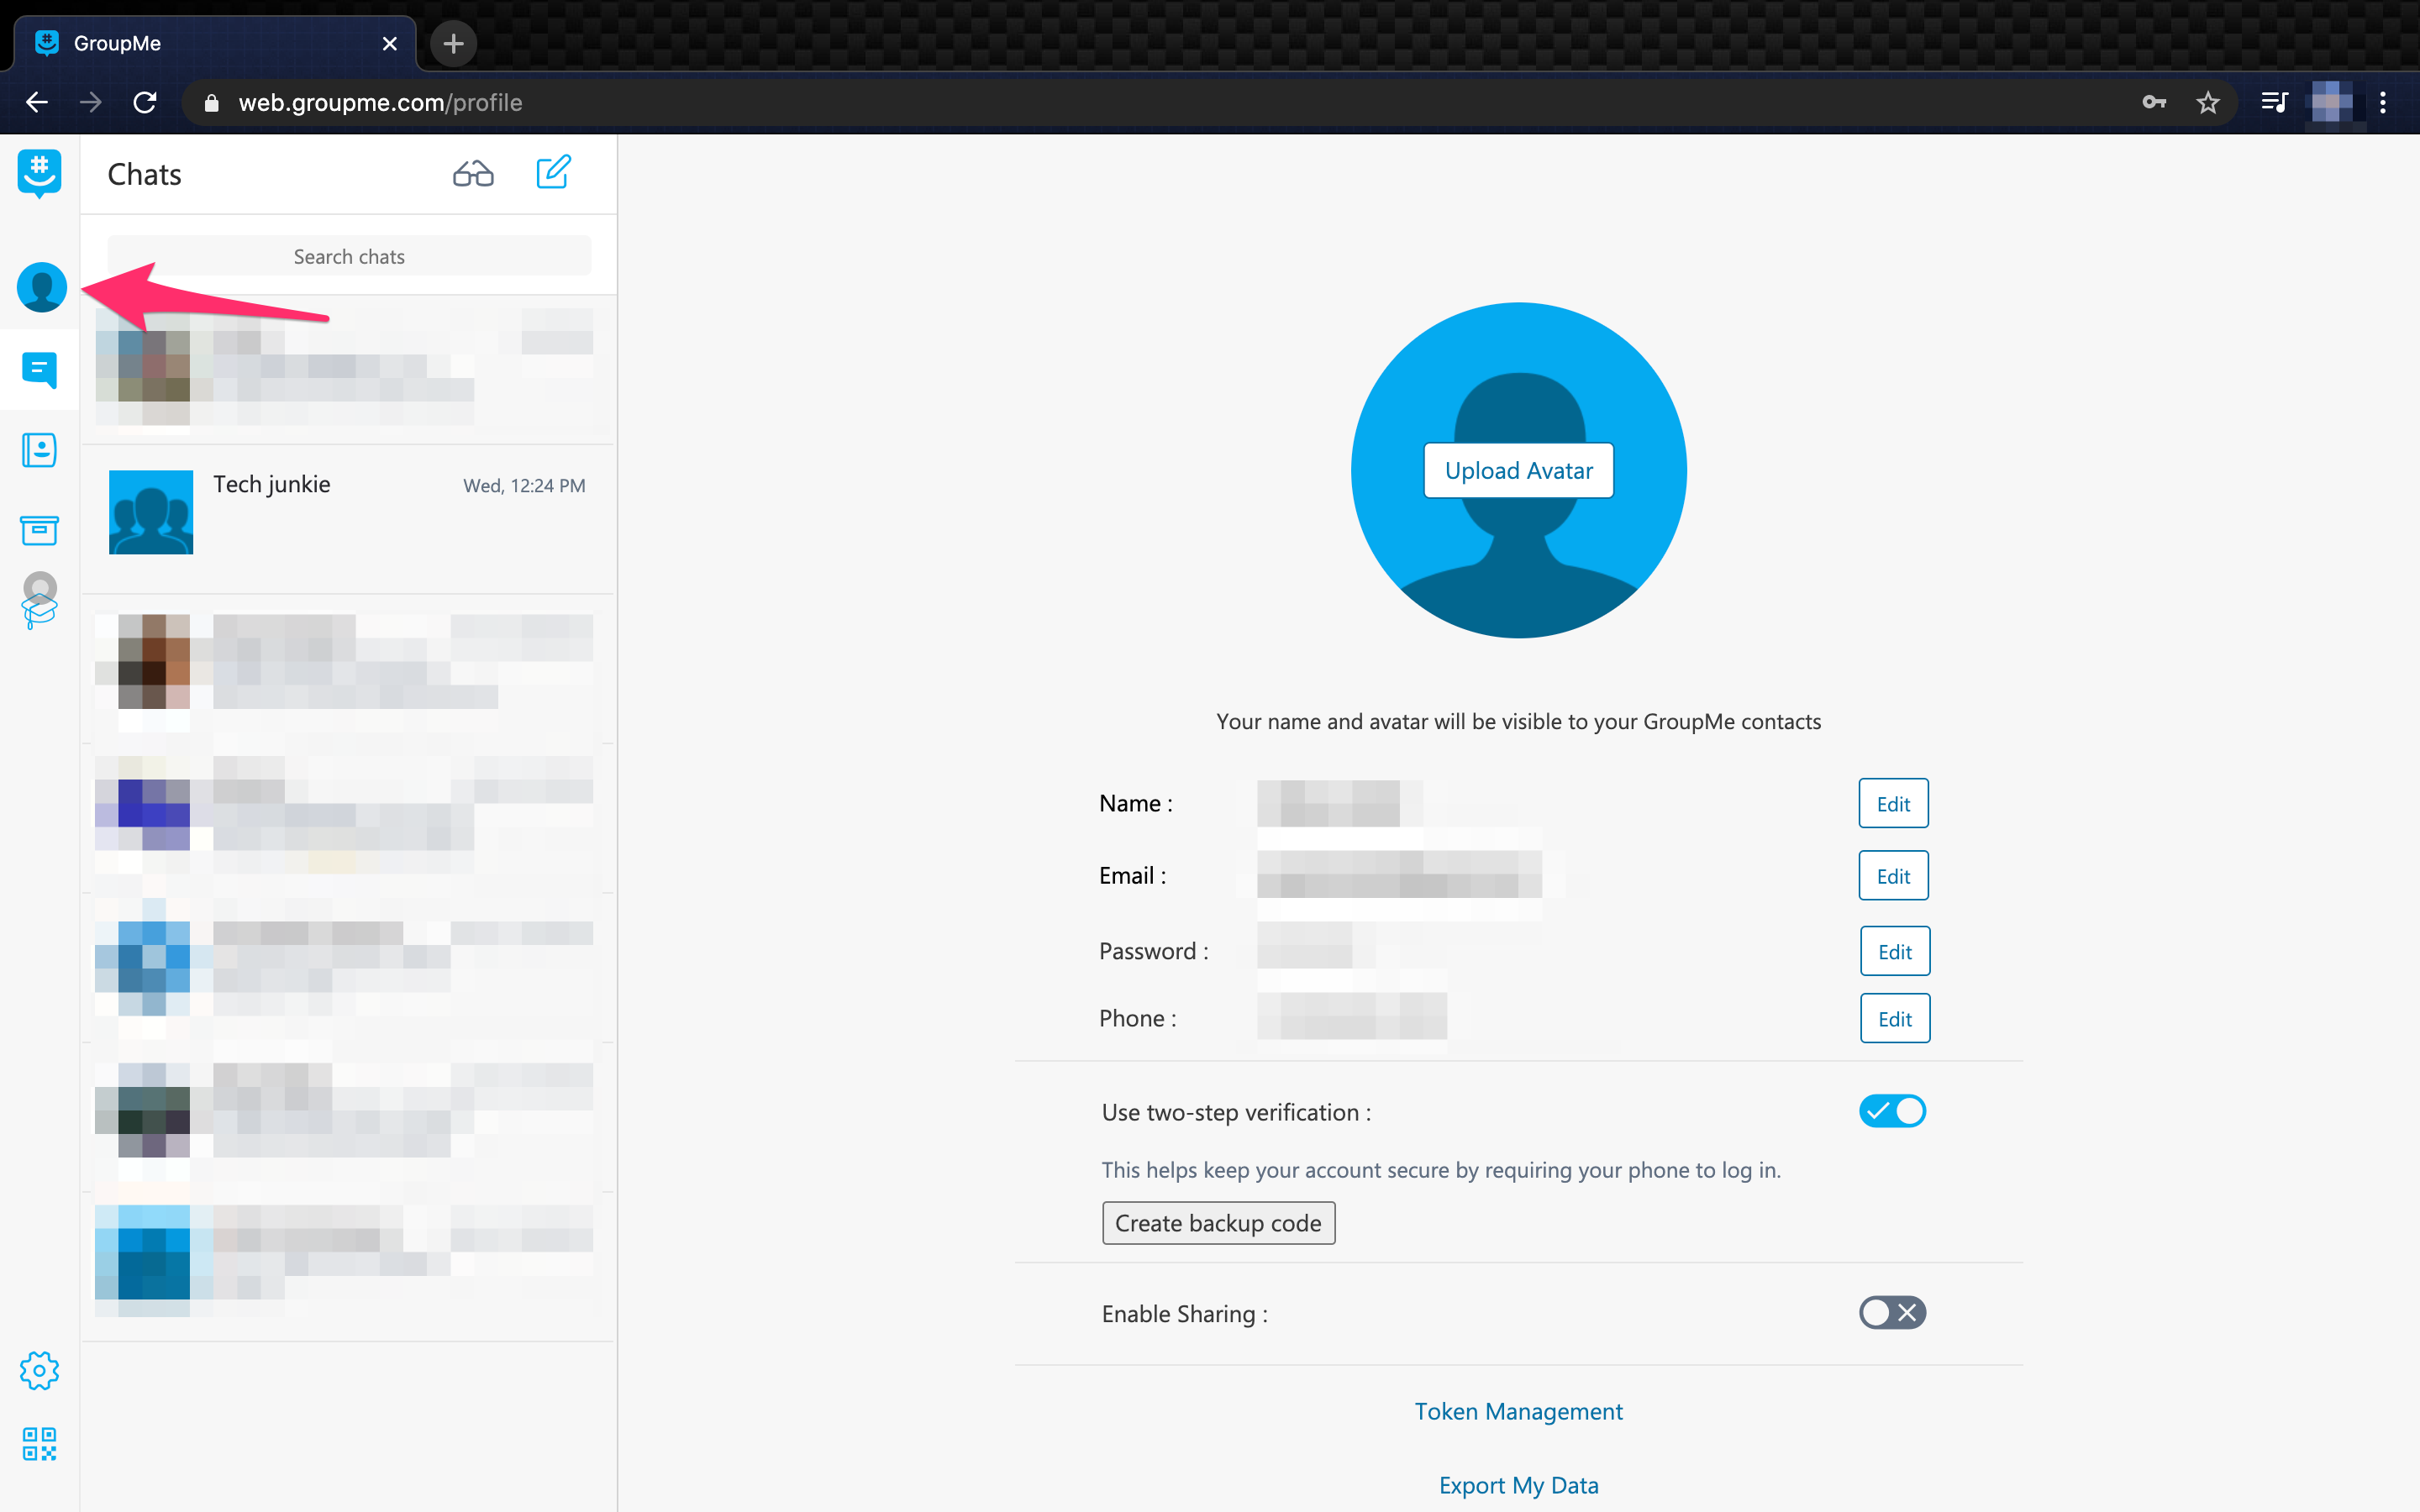The image size is (2420, 1512).
Task: Open Token Management
Action: tap(1518, 1411)
